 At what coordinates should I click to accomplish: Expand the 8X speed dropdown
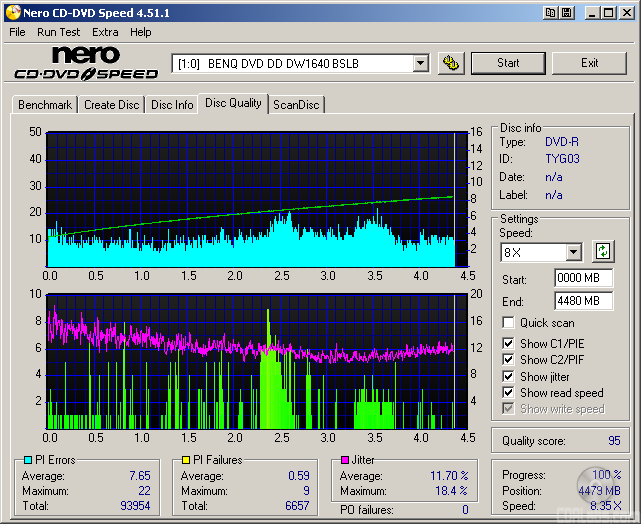[573, 252]
